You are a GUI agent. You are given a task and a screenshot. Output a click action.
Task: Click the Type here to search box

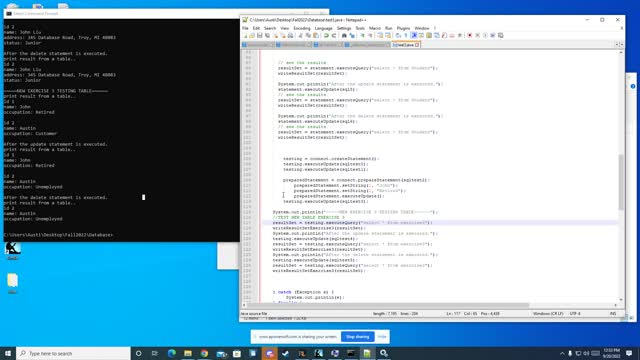pyautogui.click(x=73, y=353)
